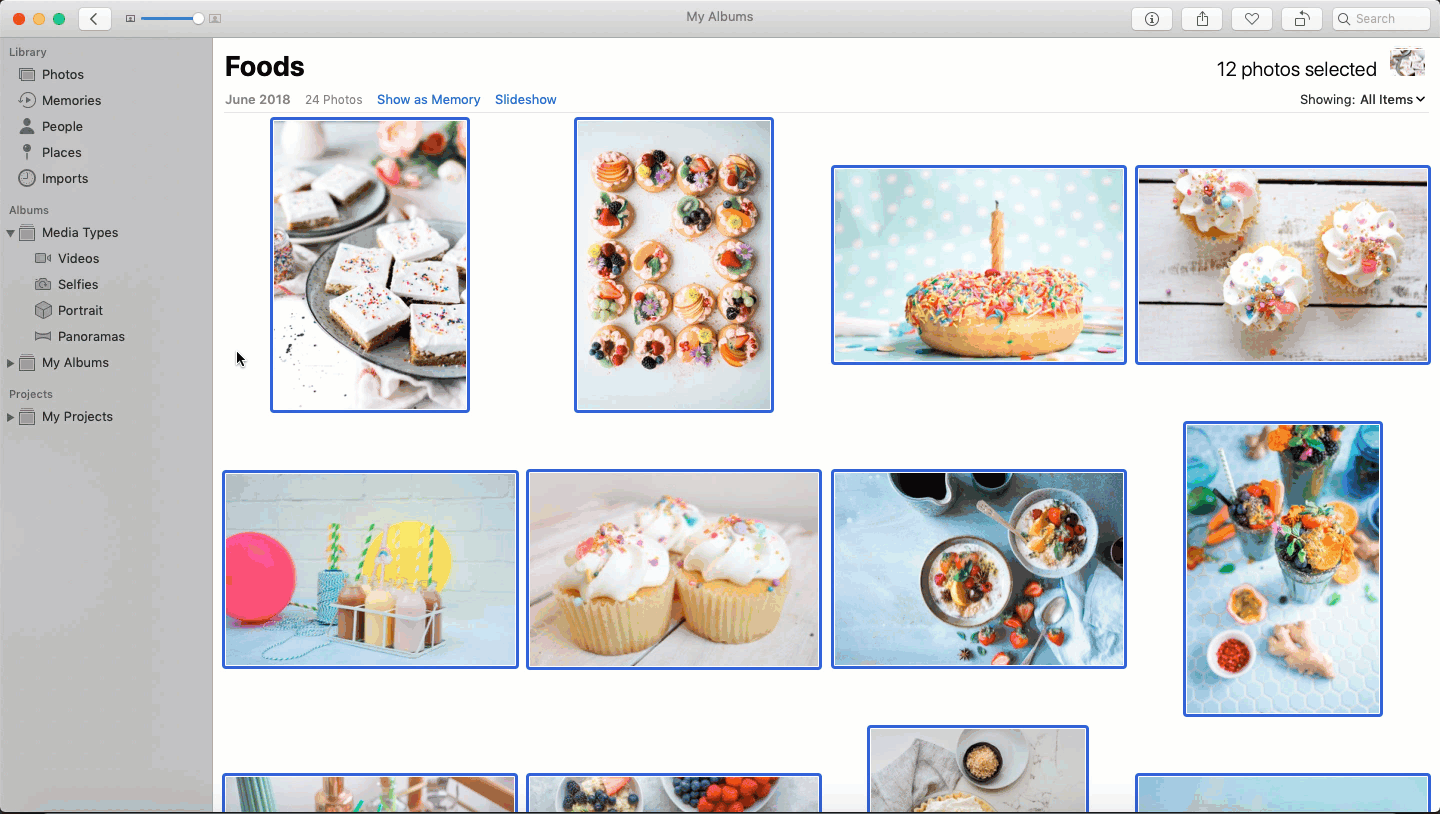Select the fruit breakfast bowls photo
Screen dimensions: 1440x814
[979, 569]
